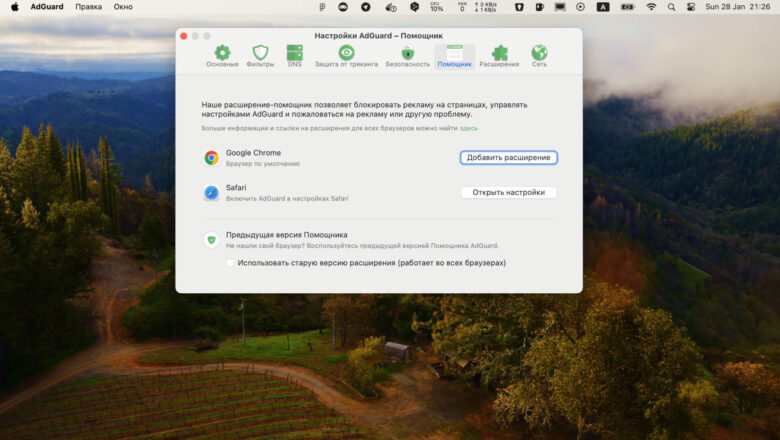This screenshot has width=780, height=440.
Task: Click the shield icon in the menu bar
Action: pos(519,7)
